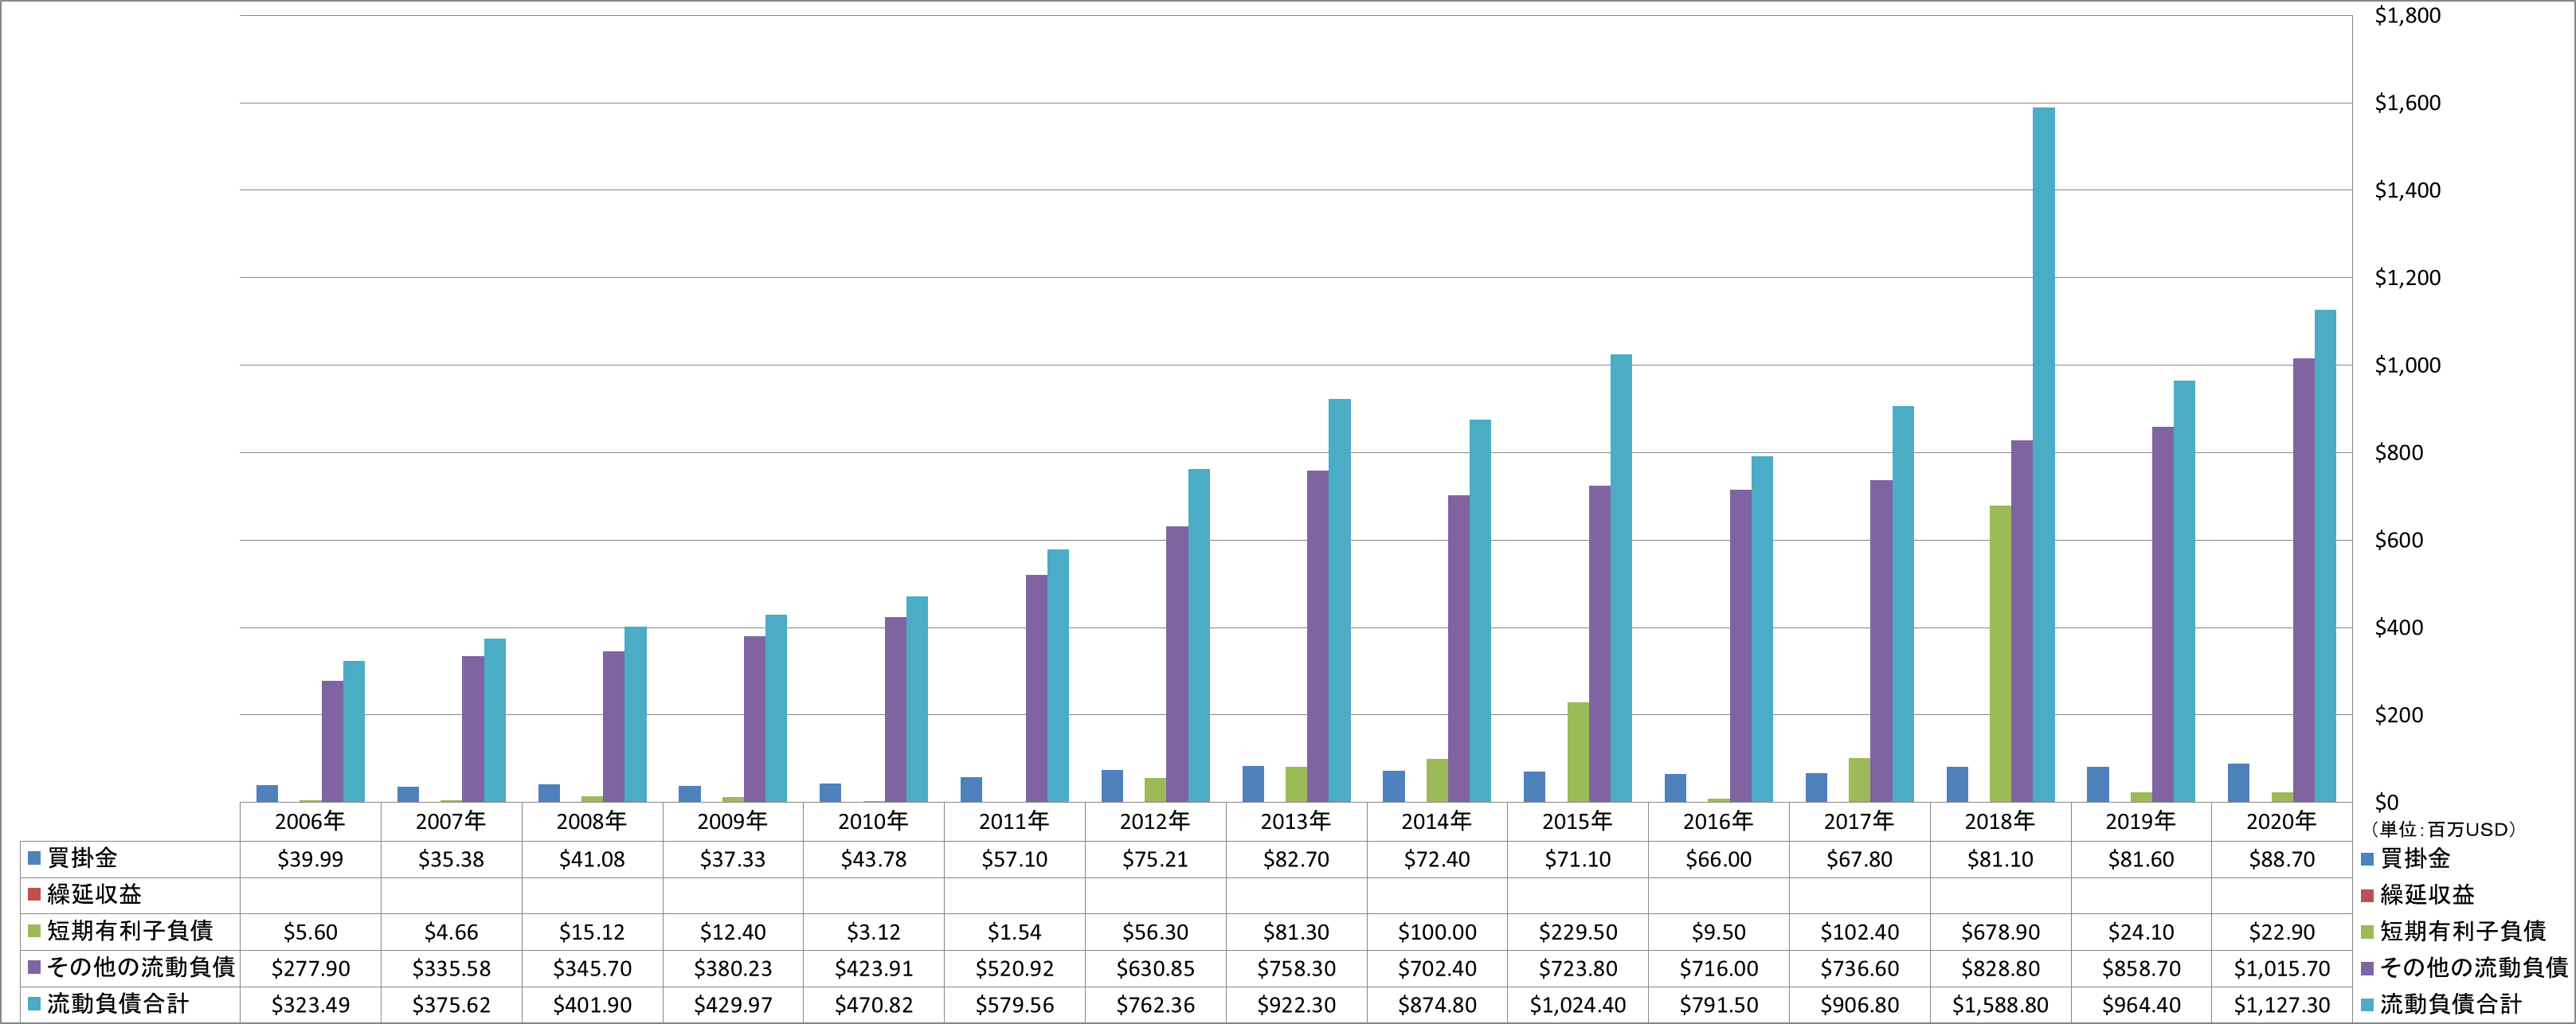Click the 2013年 column header
This screenshot has height=1024, width=2576.
[x=1296, y=821]
